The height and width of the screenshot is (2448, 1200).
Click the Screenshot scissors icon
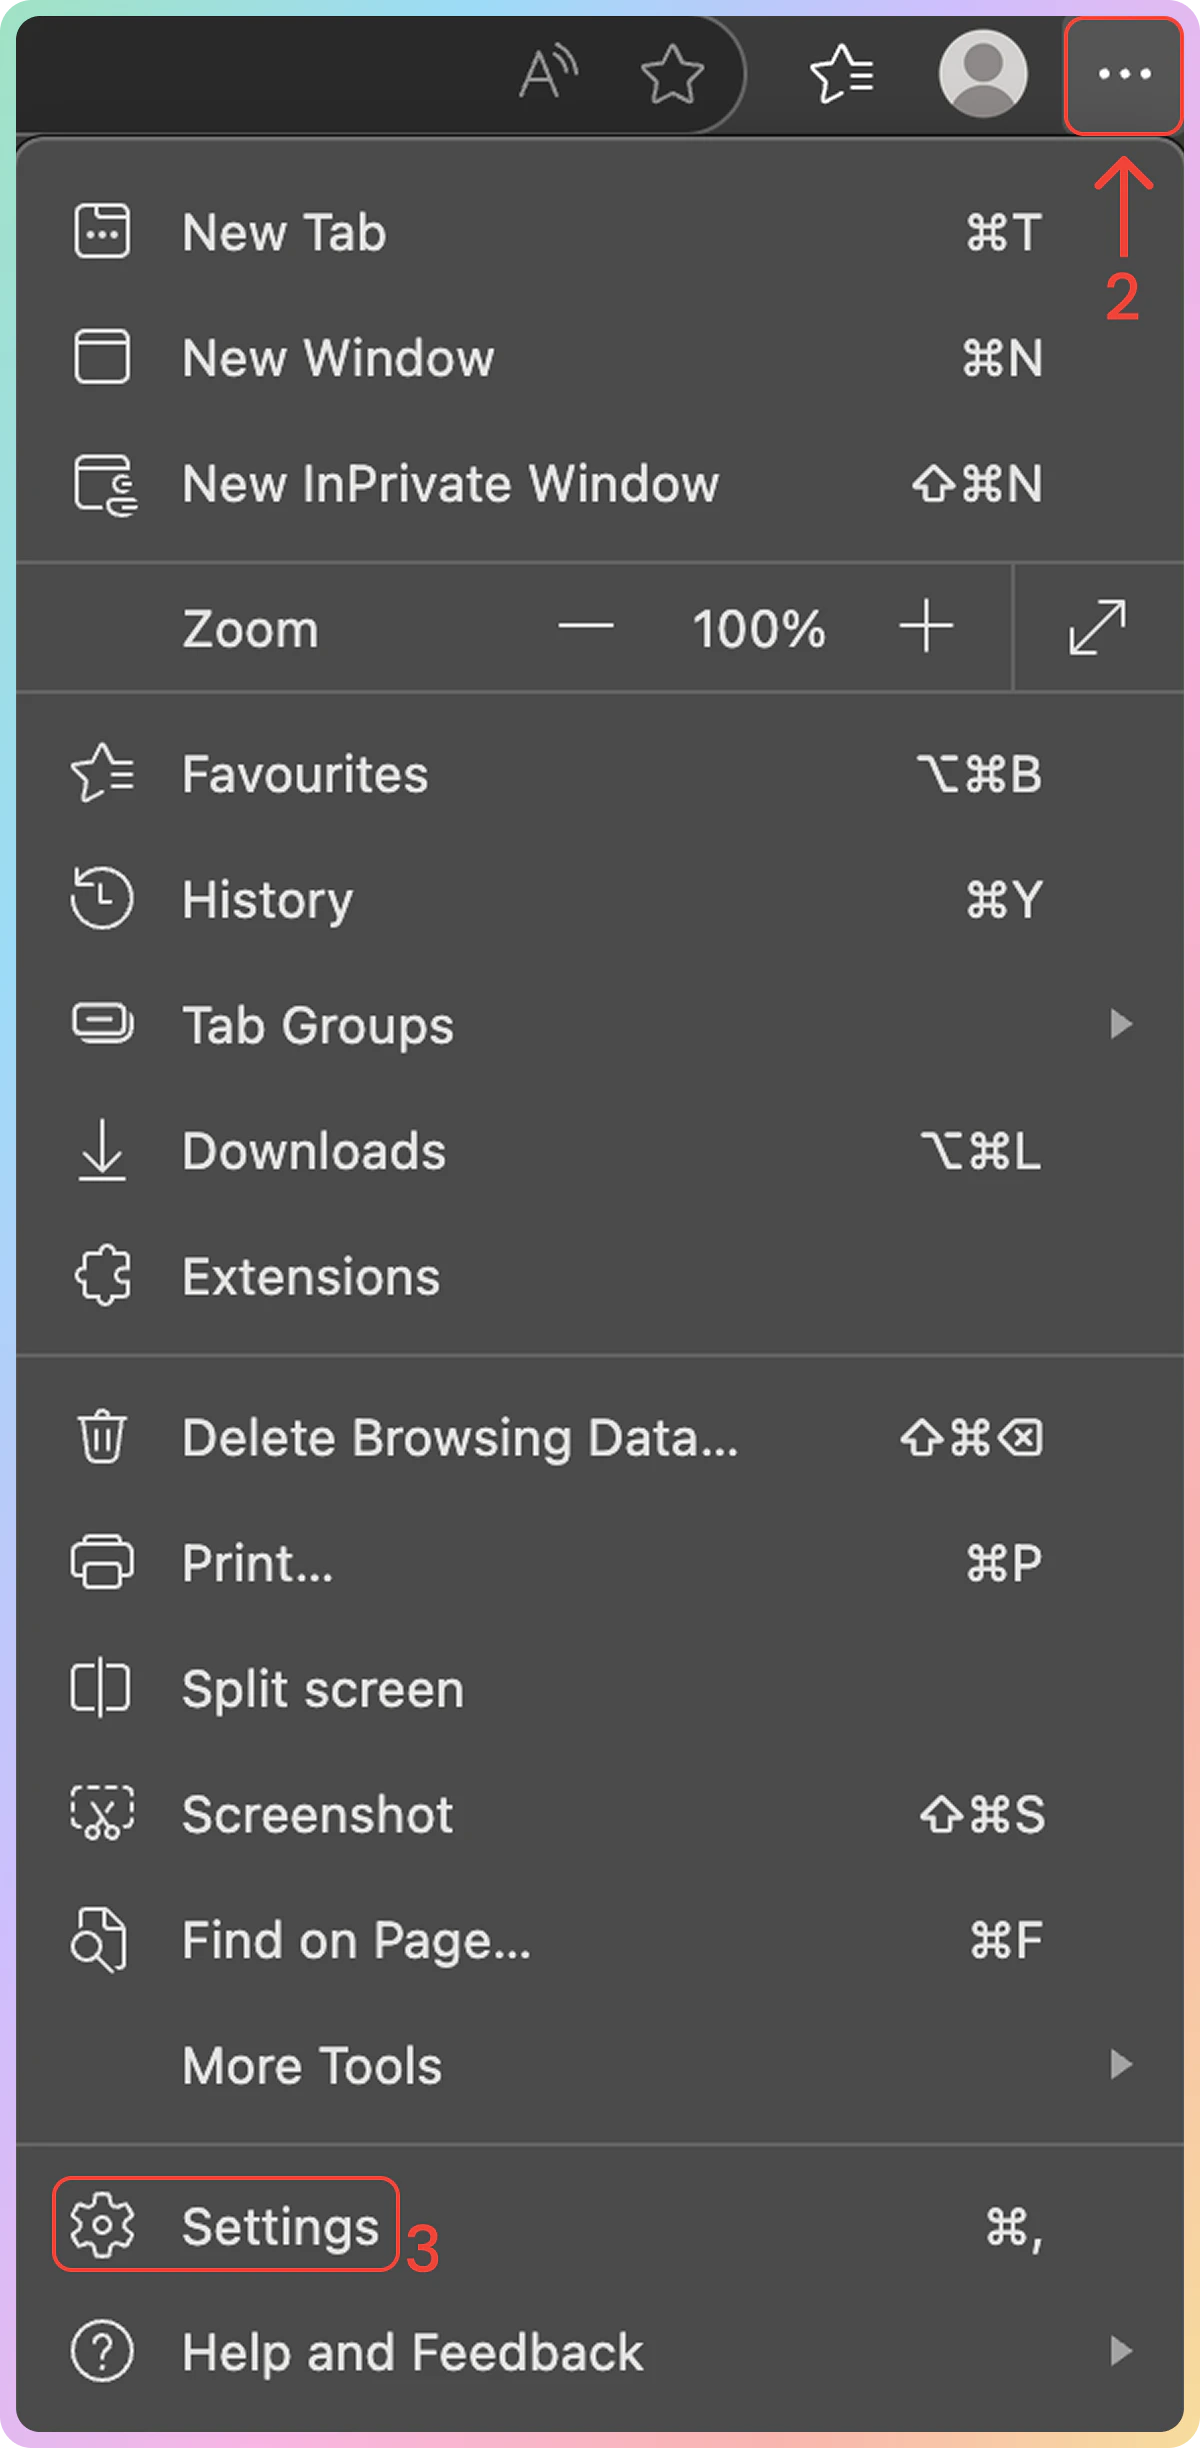[x=102, y=1814]
